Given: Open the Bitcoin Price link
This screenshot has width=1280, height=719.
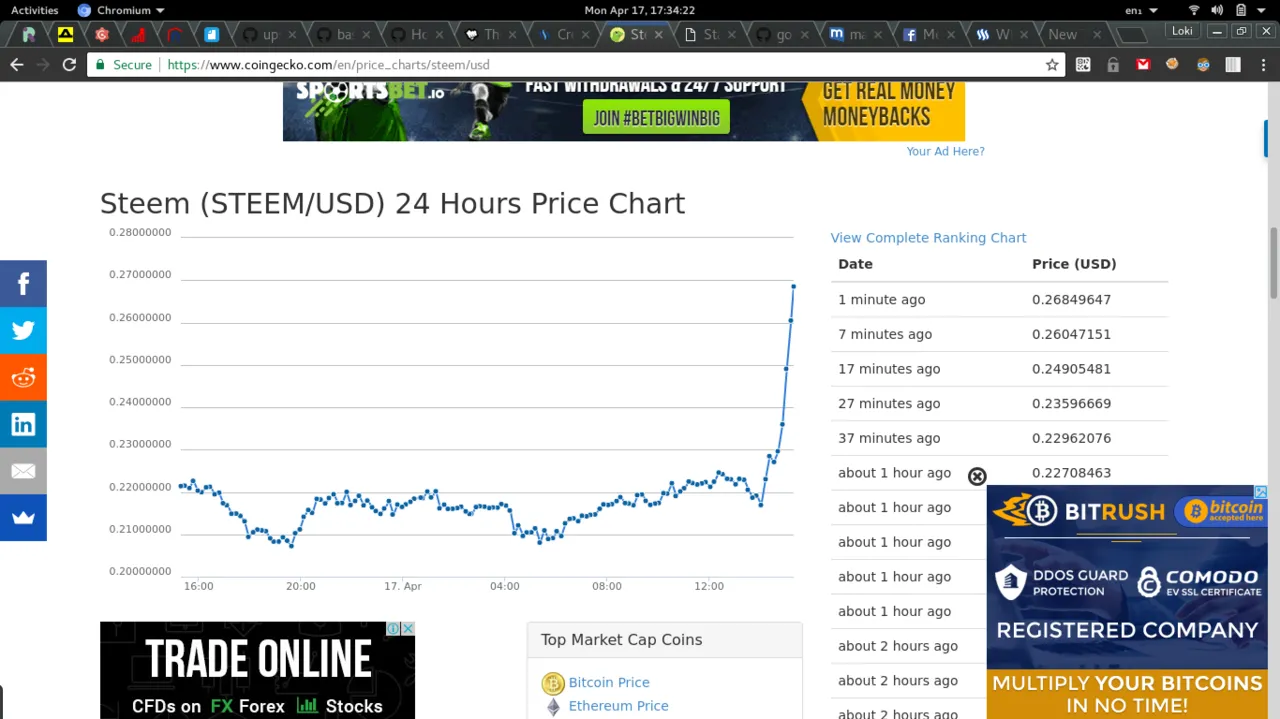Looking at the screenshot, I should click(x=609, y=682).
